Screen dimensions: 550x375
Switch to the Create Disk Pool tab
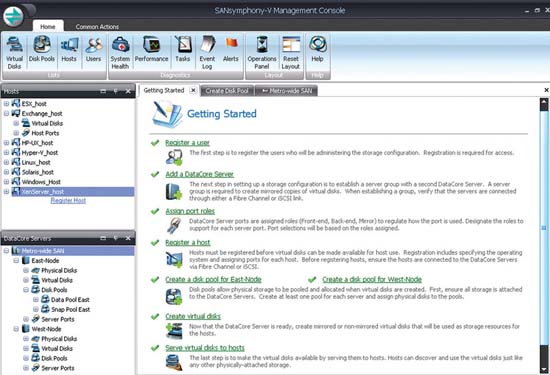[227, 91]
